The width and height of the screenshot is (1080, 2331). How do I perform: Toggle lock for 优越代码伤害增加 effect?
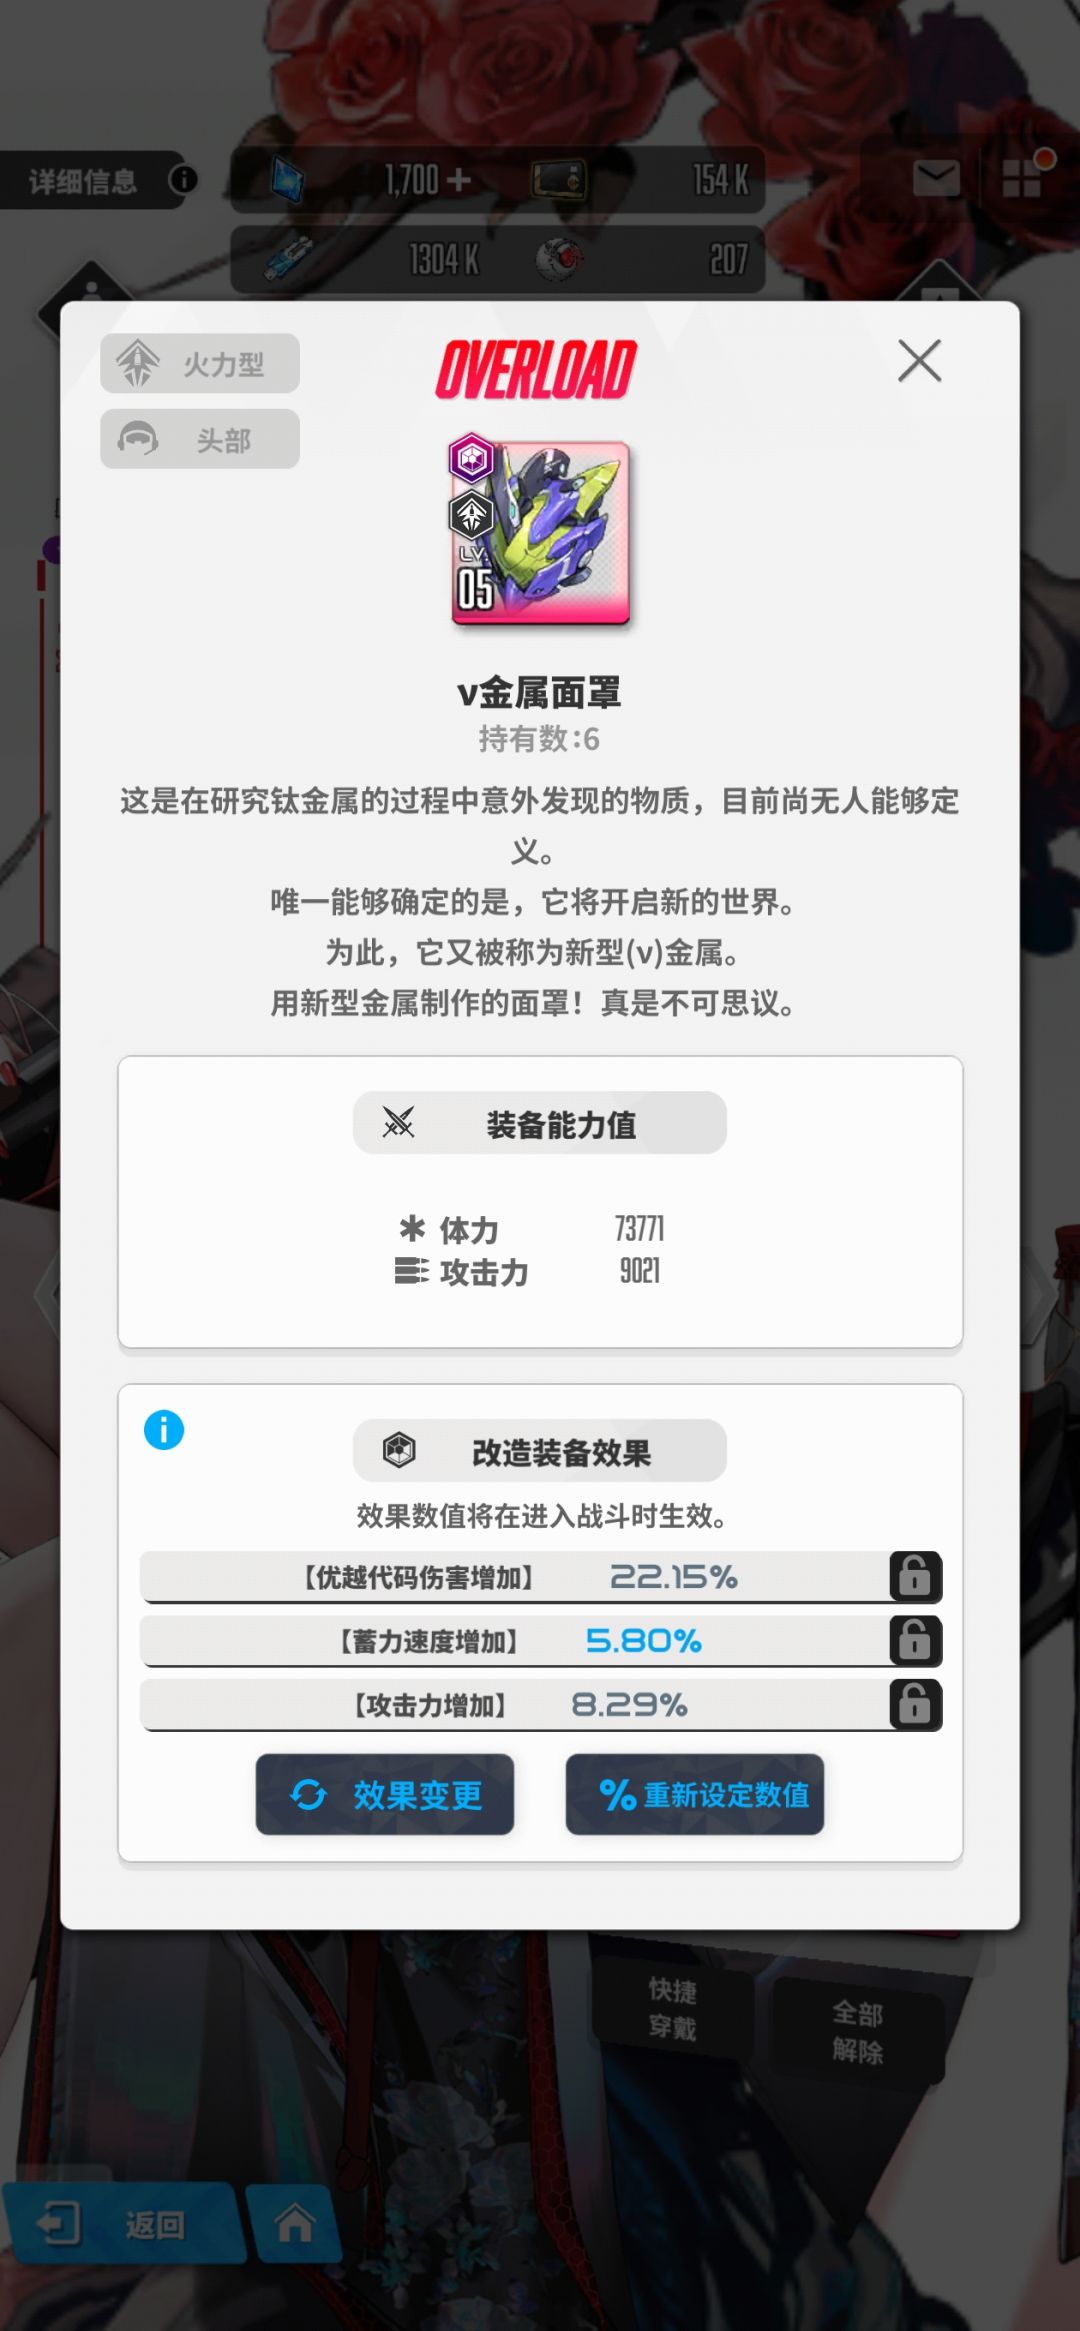coord(915,1577)
